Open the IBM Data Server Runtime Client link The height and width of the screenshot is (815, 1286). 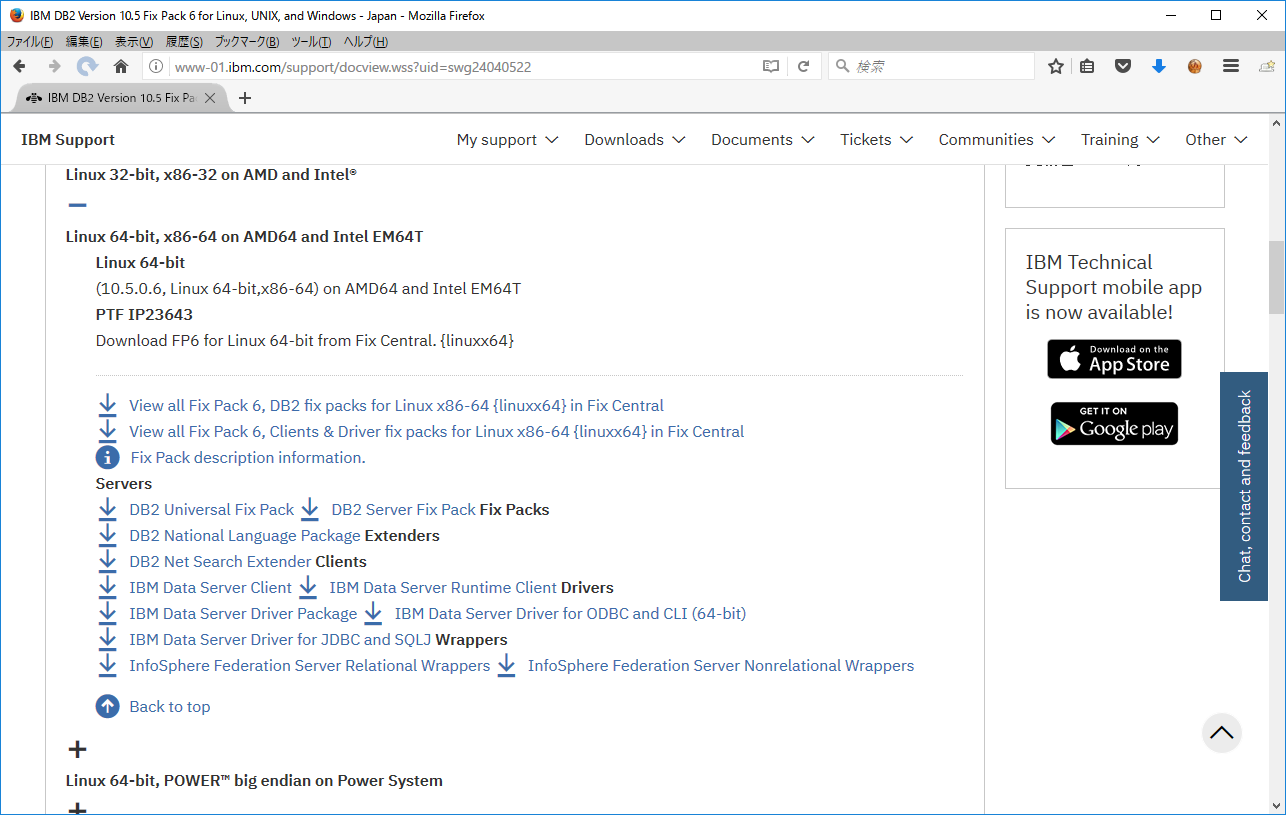443,587
